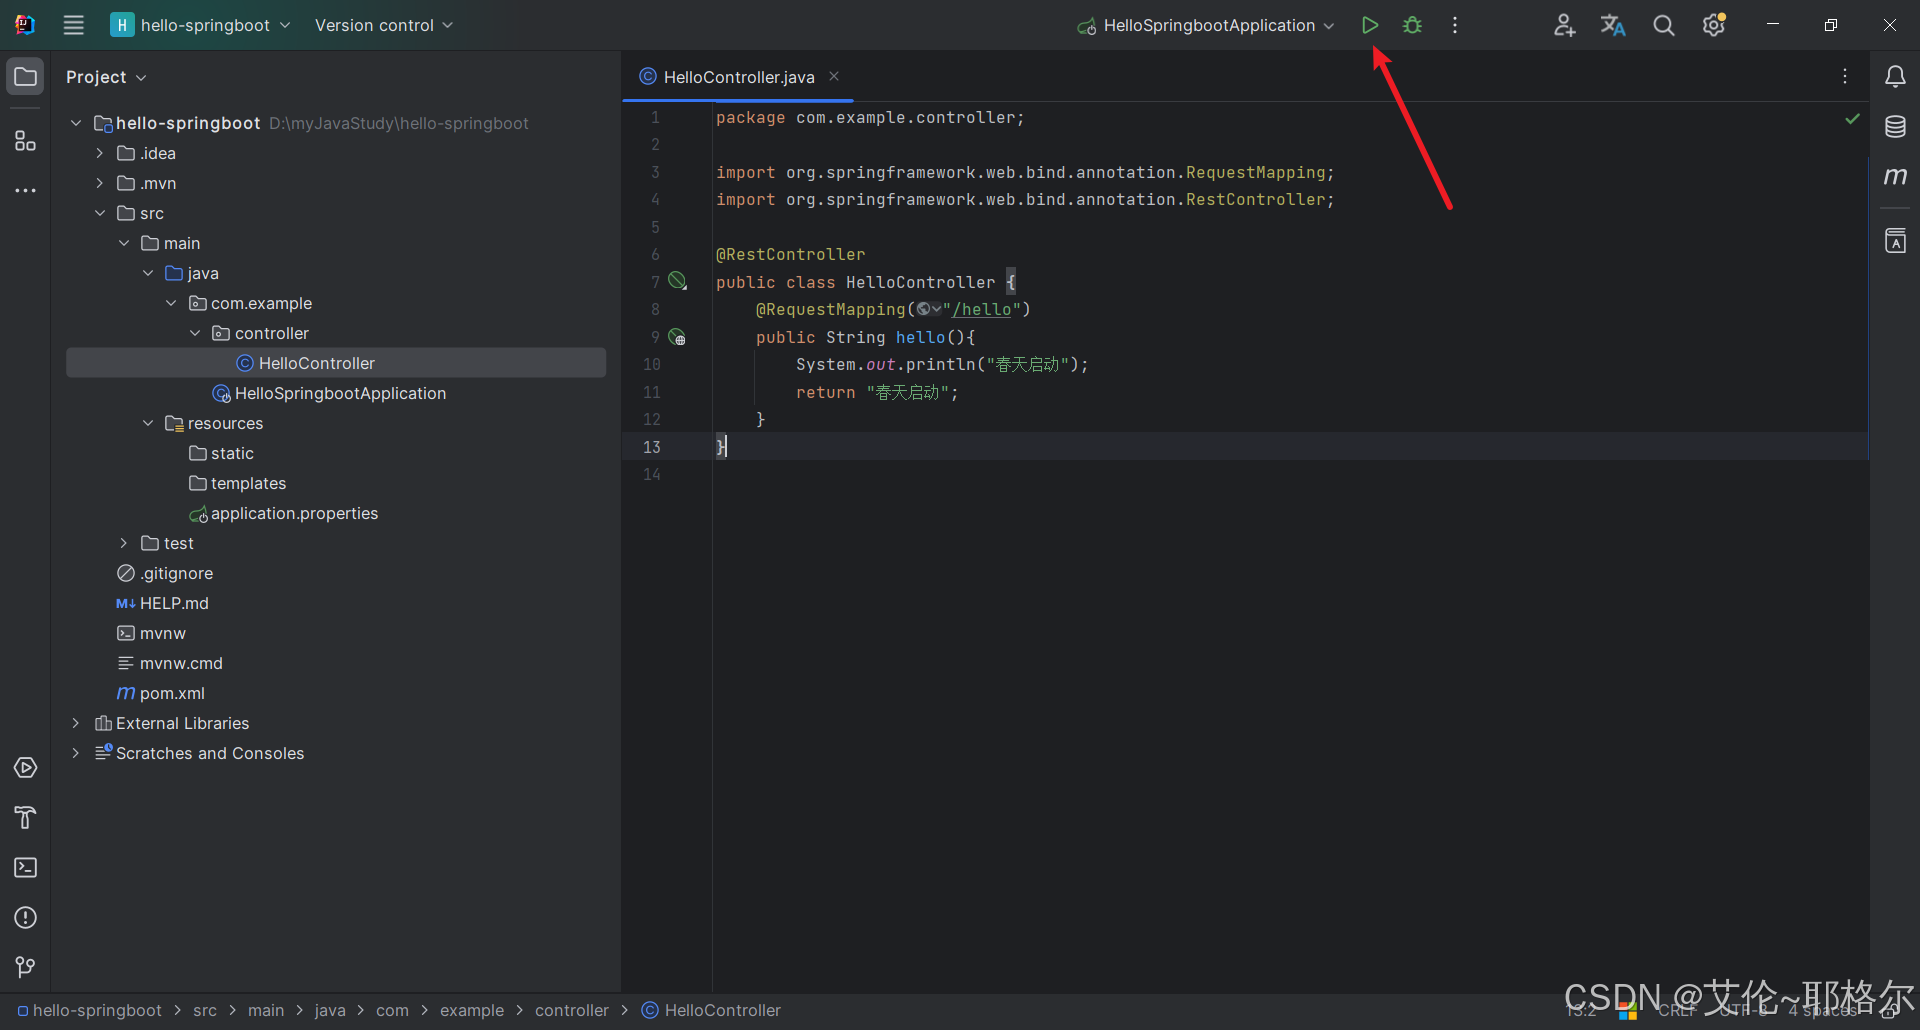Open the Problems tool window
Viewport: 1920px width, 1030px height.
point(26,918)
